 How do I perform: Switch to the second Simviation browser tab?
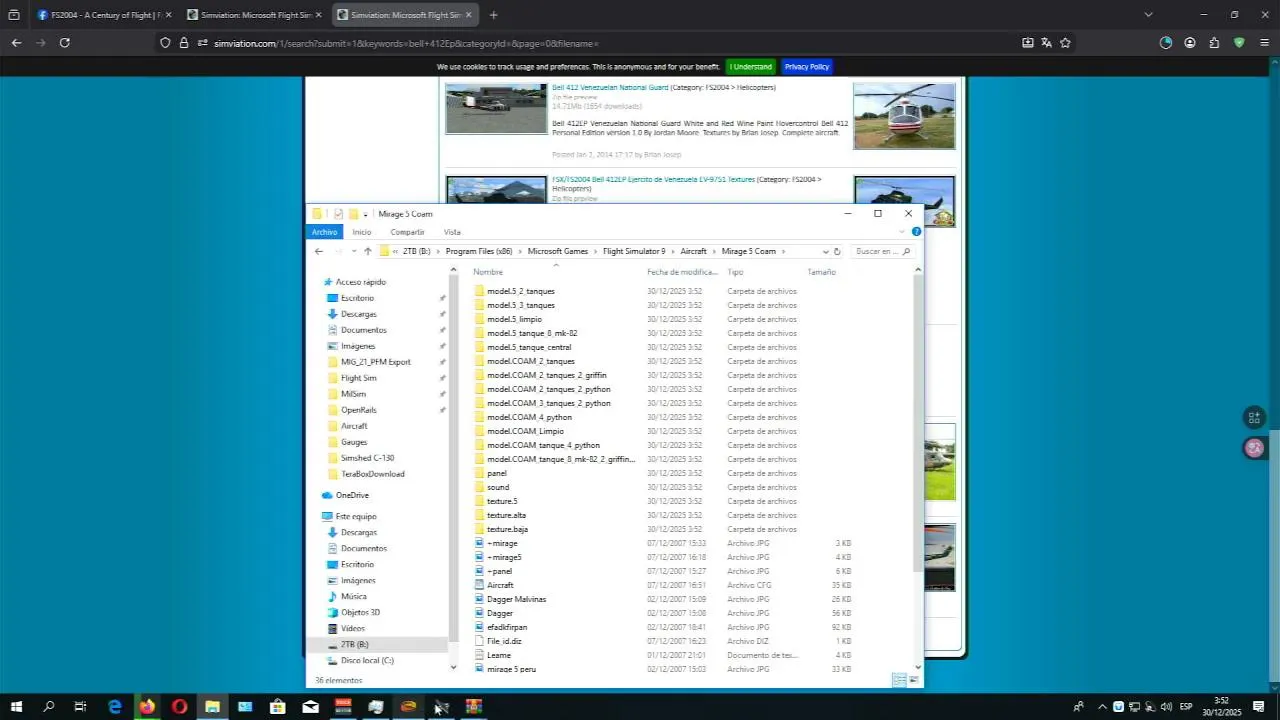pos(404,15)
